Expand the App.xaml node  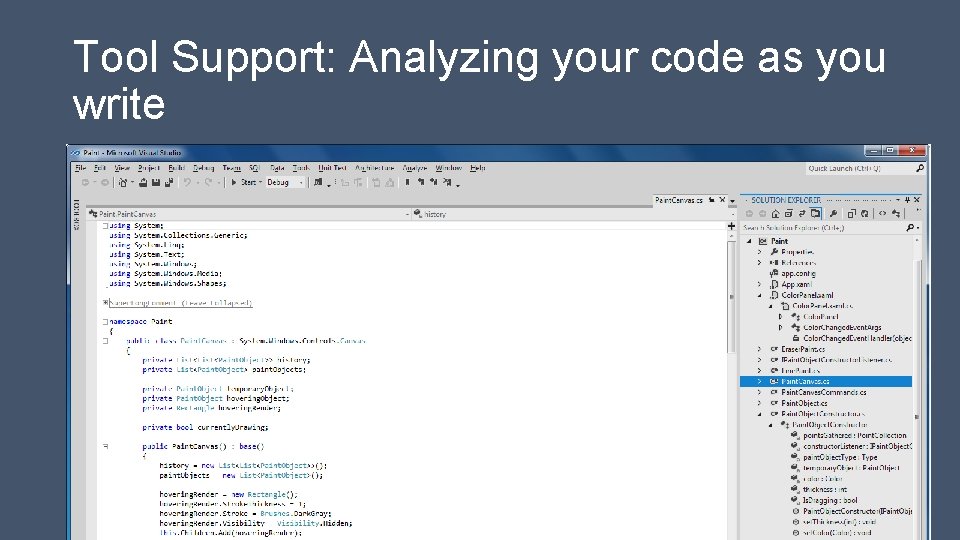coord(760,285)
